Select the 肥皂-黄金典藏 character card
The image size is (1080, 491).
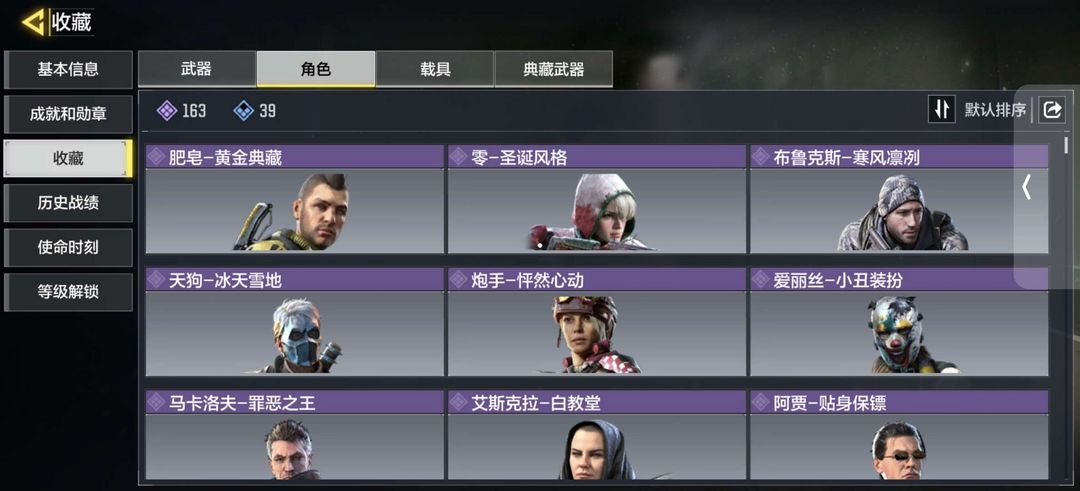click(x=295, y=199)
